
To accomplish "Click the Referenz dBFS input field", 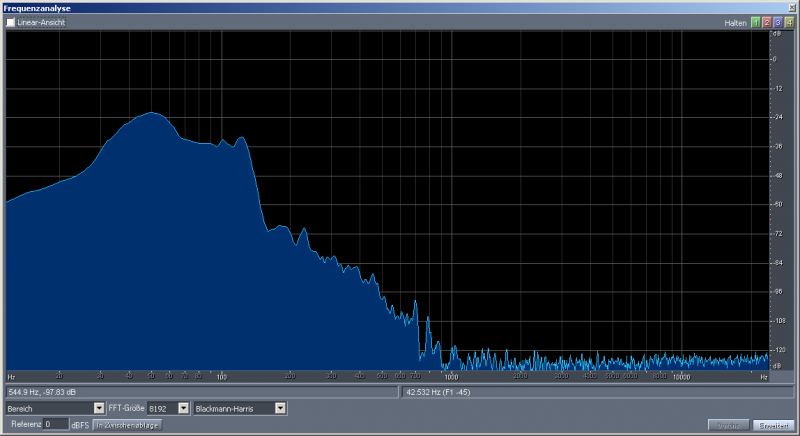I will [x=56, y=424].
